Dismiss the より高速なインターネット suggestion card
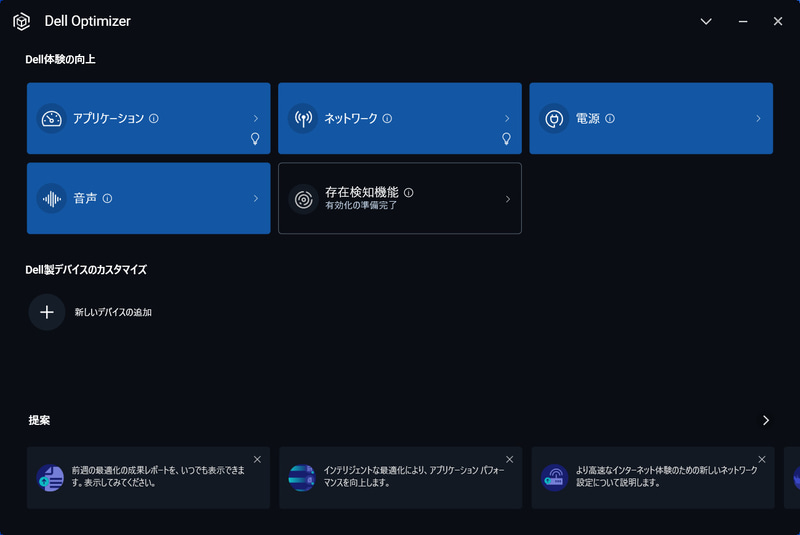The width and height of the screenshot is (800, 535). point(762,460)
